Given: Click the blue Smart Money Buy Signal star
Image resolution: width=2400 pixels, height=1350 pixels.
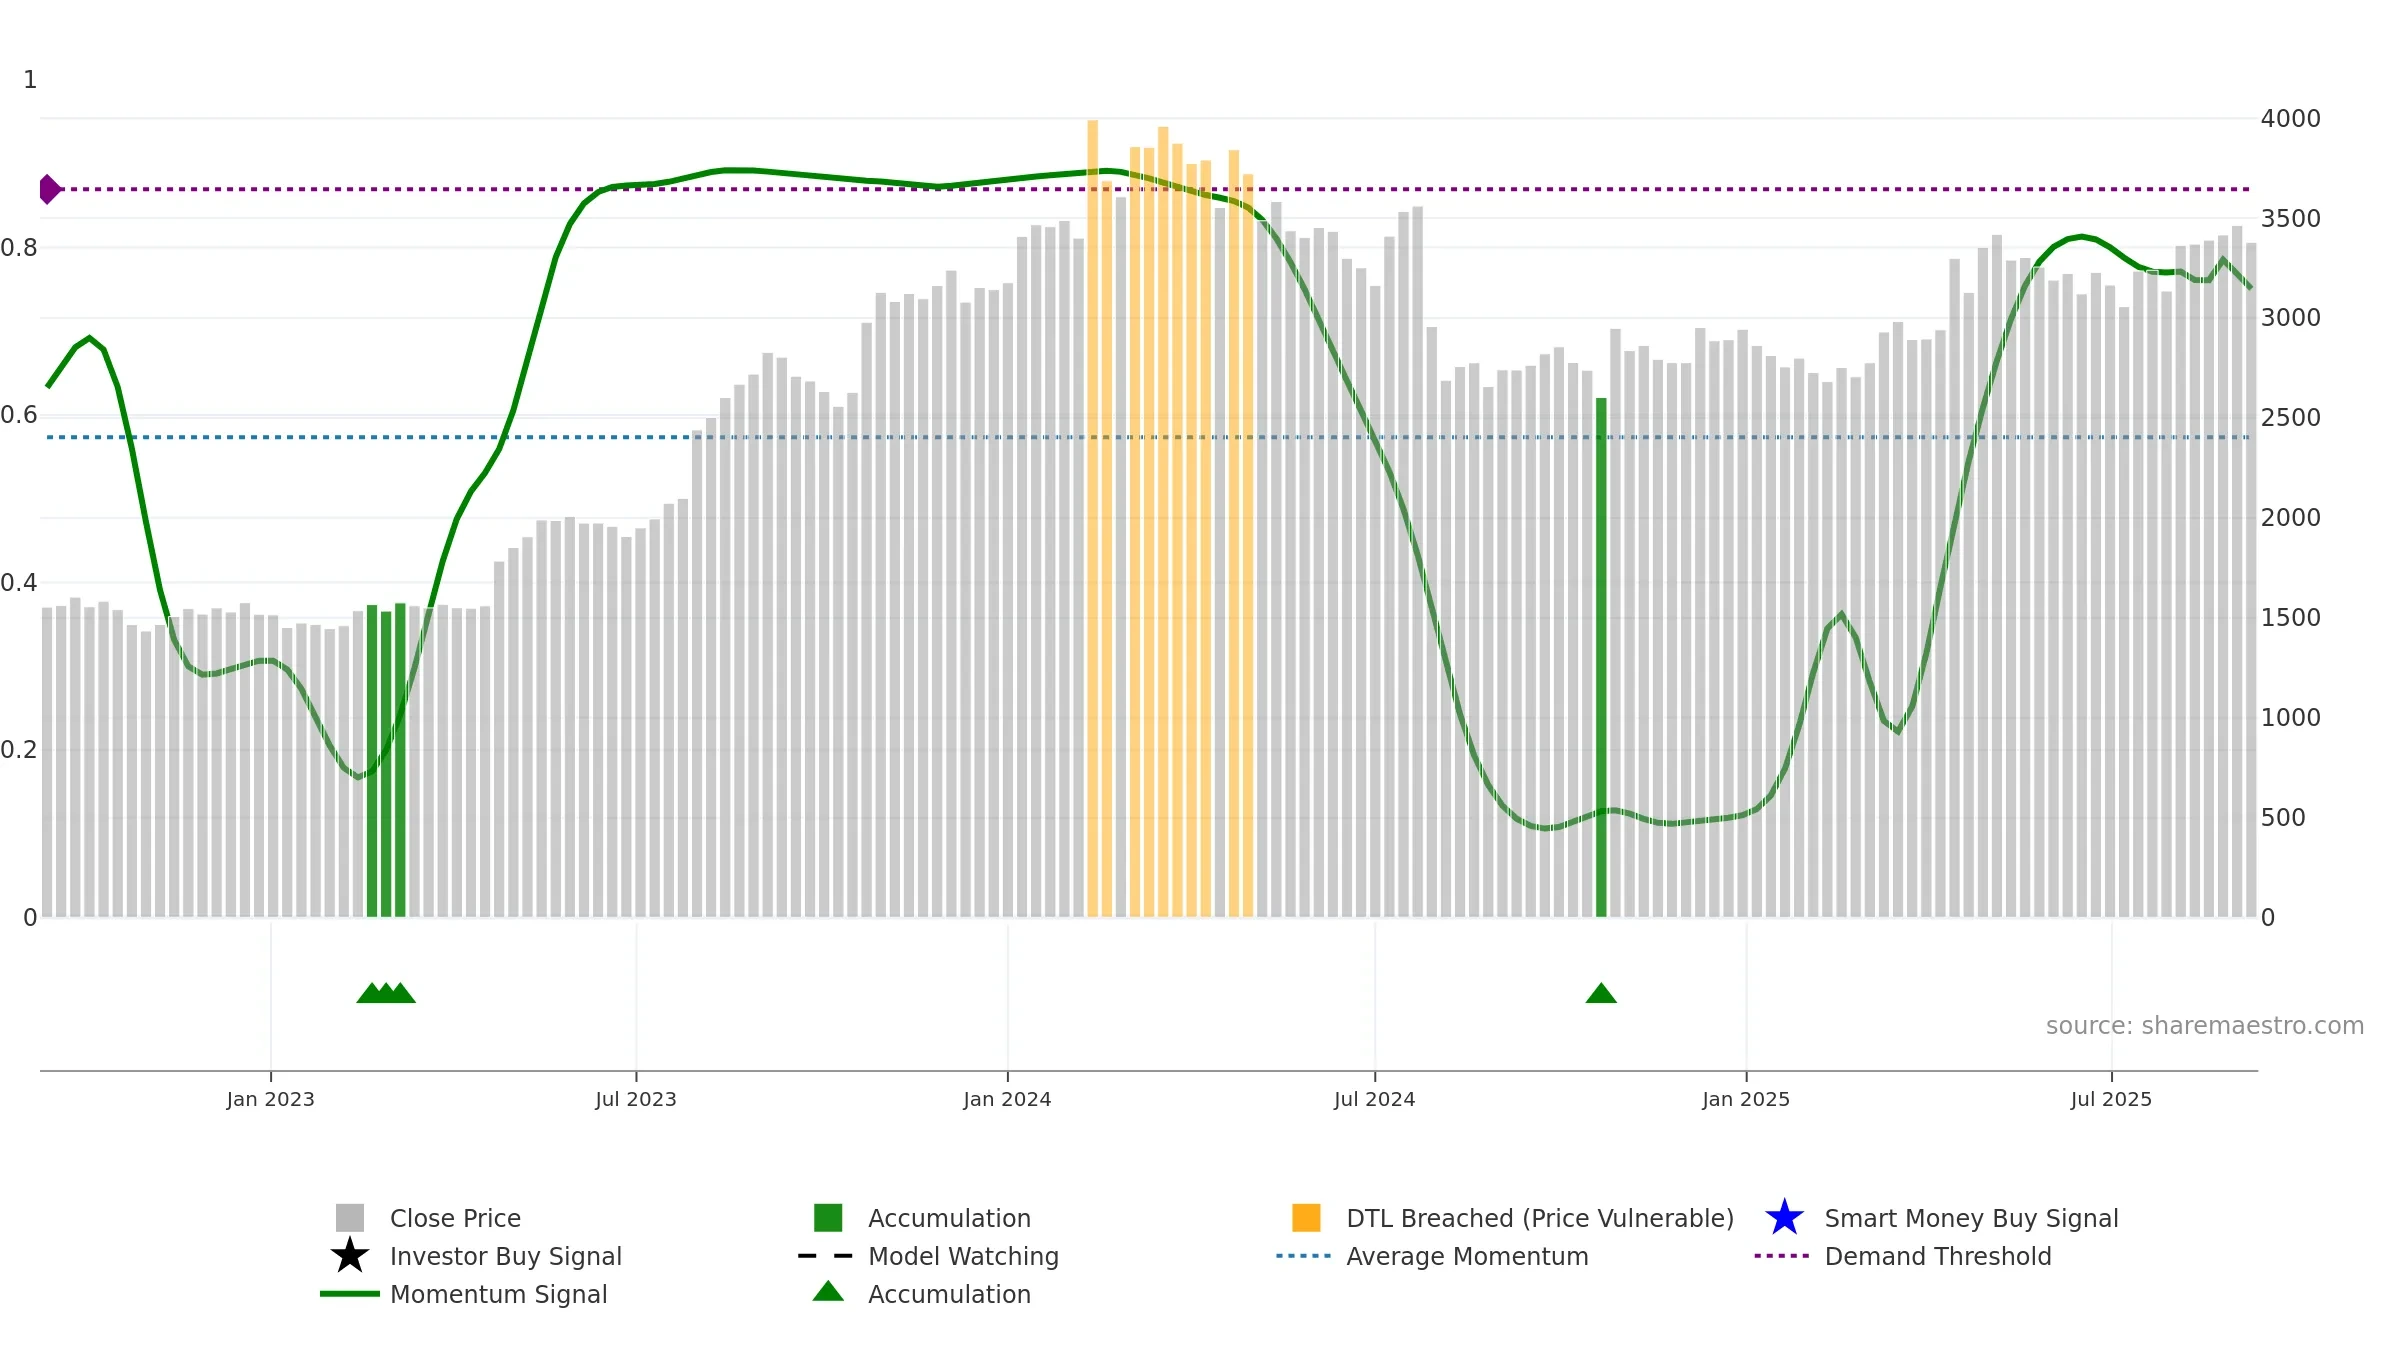Looking at the screenshot, I should coord(1784,1218).
